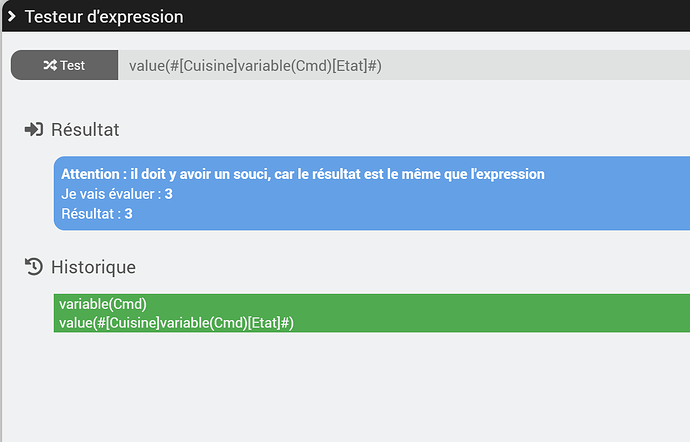Click the Historique clock icon

34,266
